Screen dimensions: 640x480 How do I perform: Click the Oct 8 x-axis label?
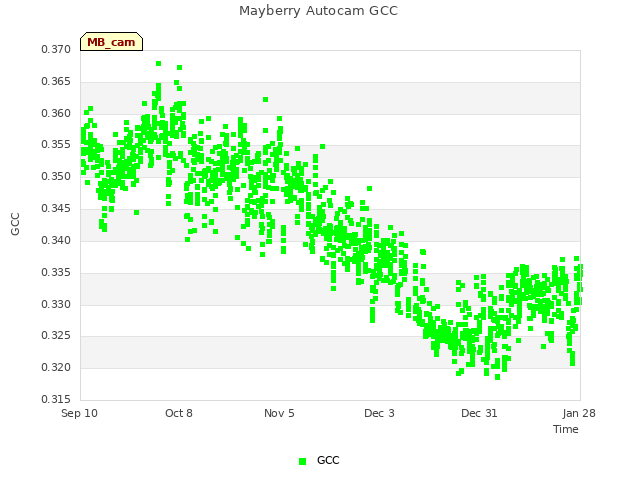179,413
